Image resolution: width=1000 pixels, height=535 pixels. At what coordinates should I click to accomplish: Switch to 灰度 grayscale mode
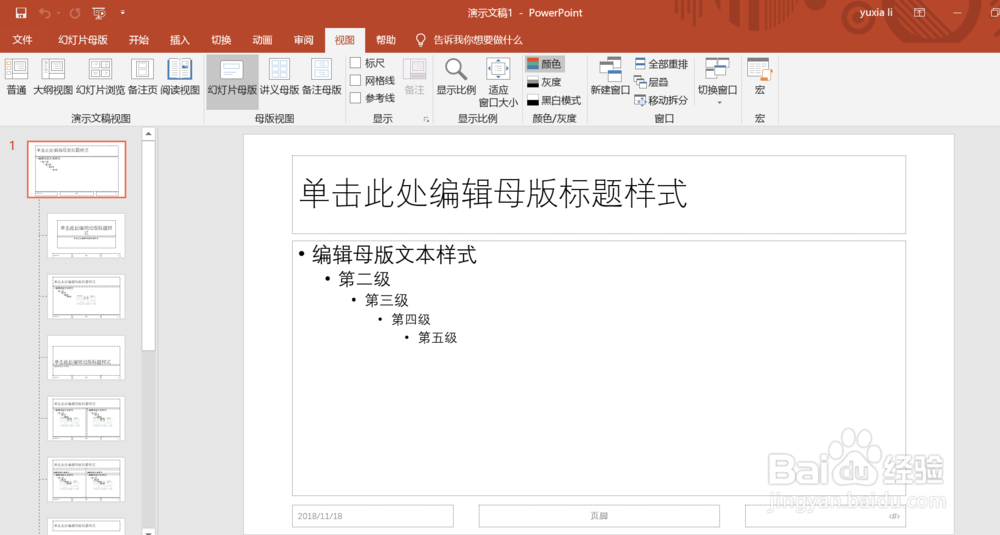coord(544,82)
